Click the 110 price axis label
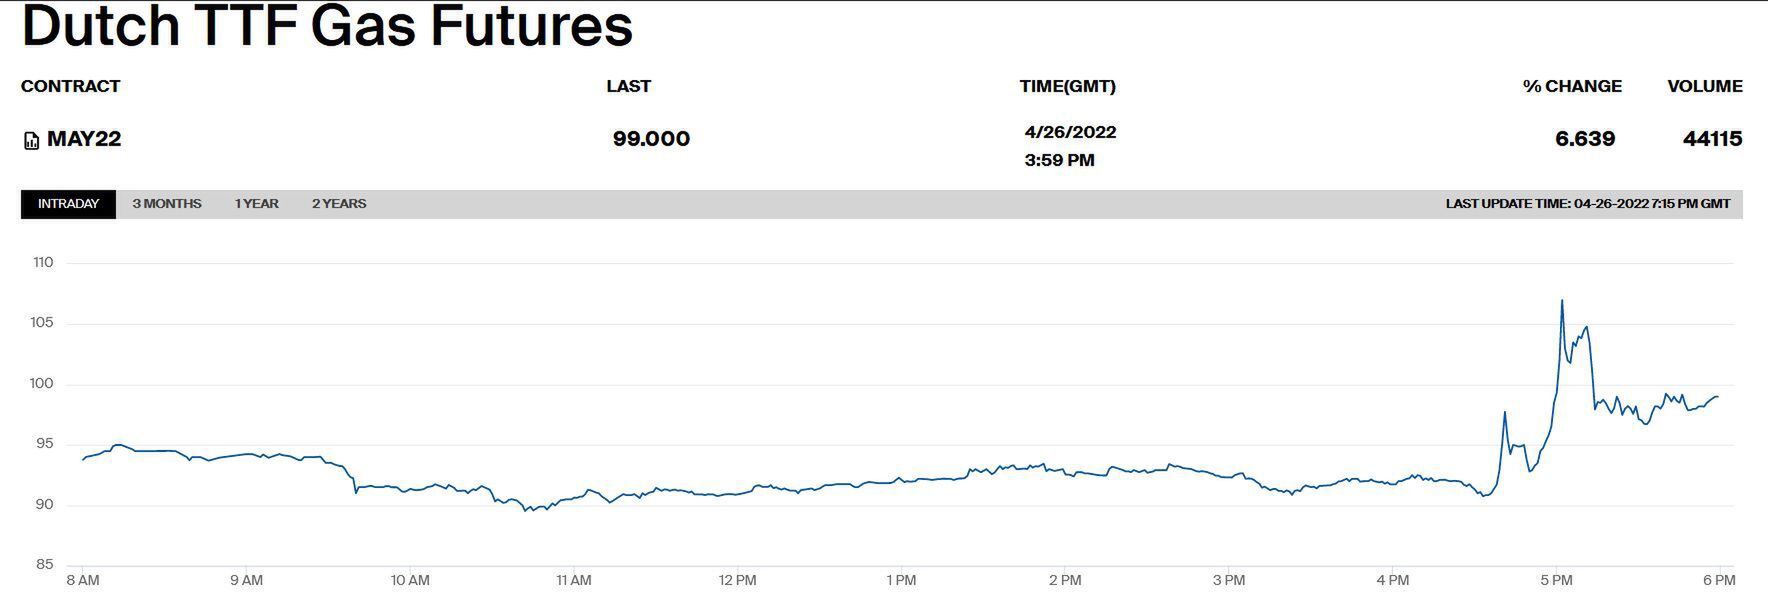The width and height of the screenshot is (1768, 599). 43,263
